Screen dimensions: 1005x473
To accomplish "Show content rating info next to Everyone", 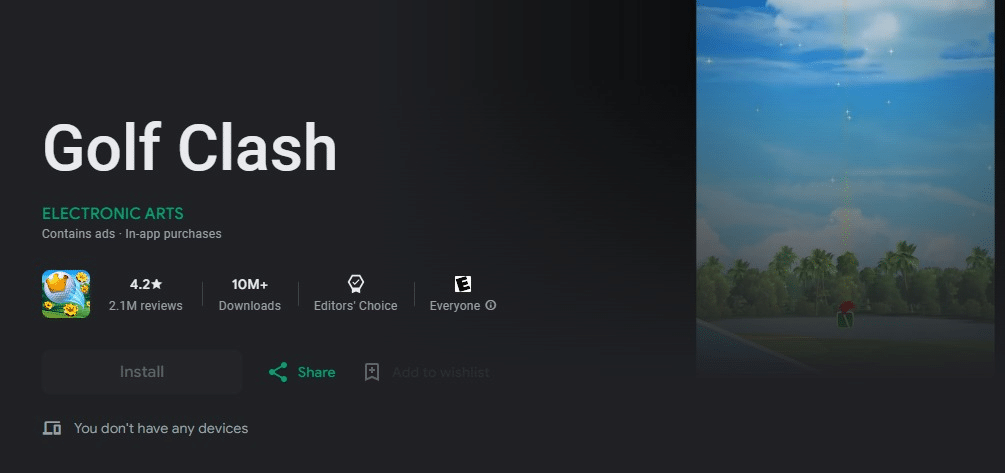I will click(491, 305).
